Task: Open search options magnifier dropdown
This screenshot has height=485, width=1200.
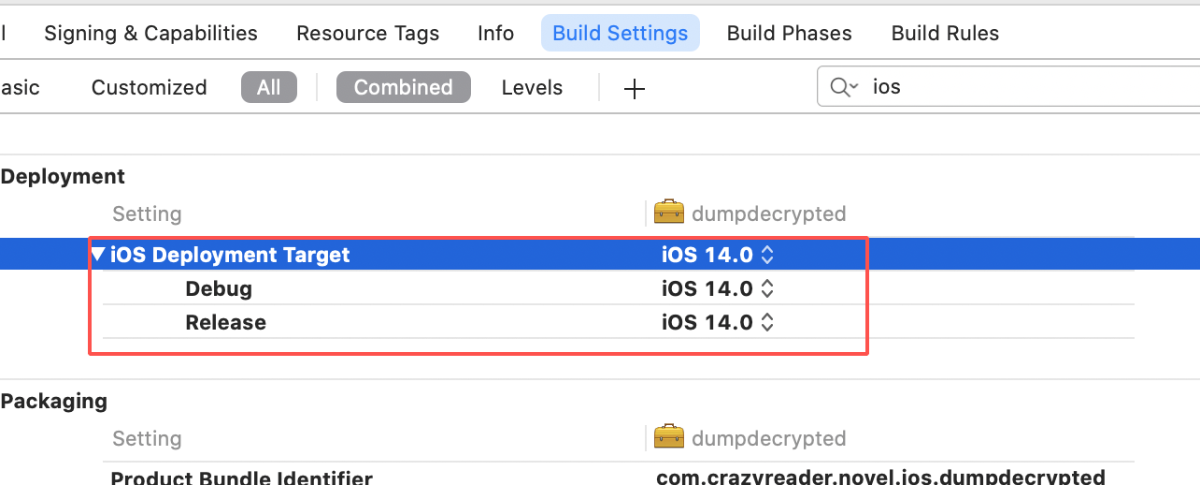Action: 844,87
